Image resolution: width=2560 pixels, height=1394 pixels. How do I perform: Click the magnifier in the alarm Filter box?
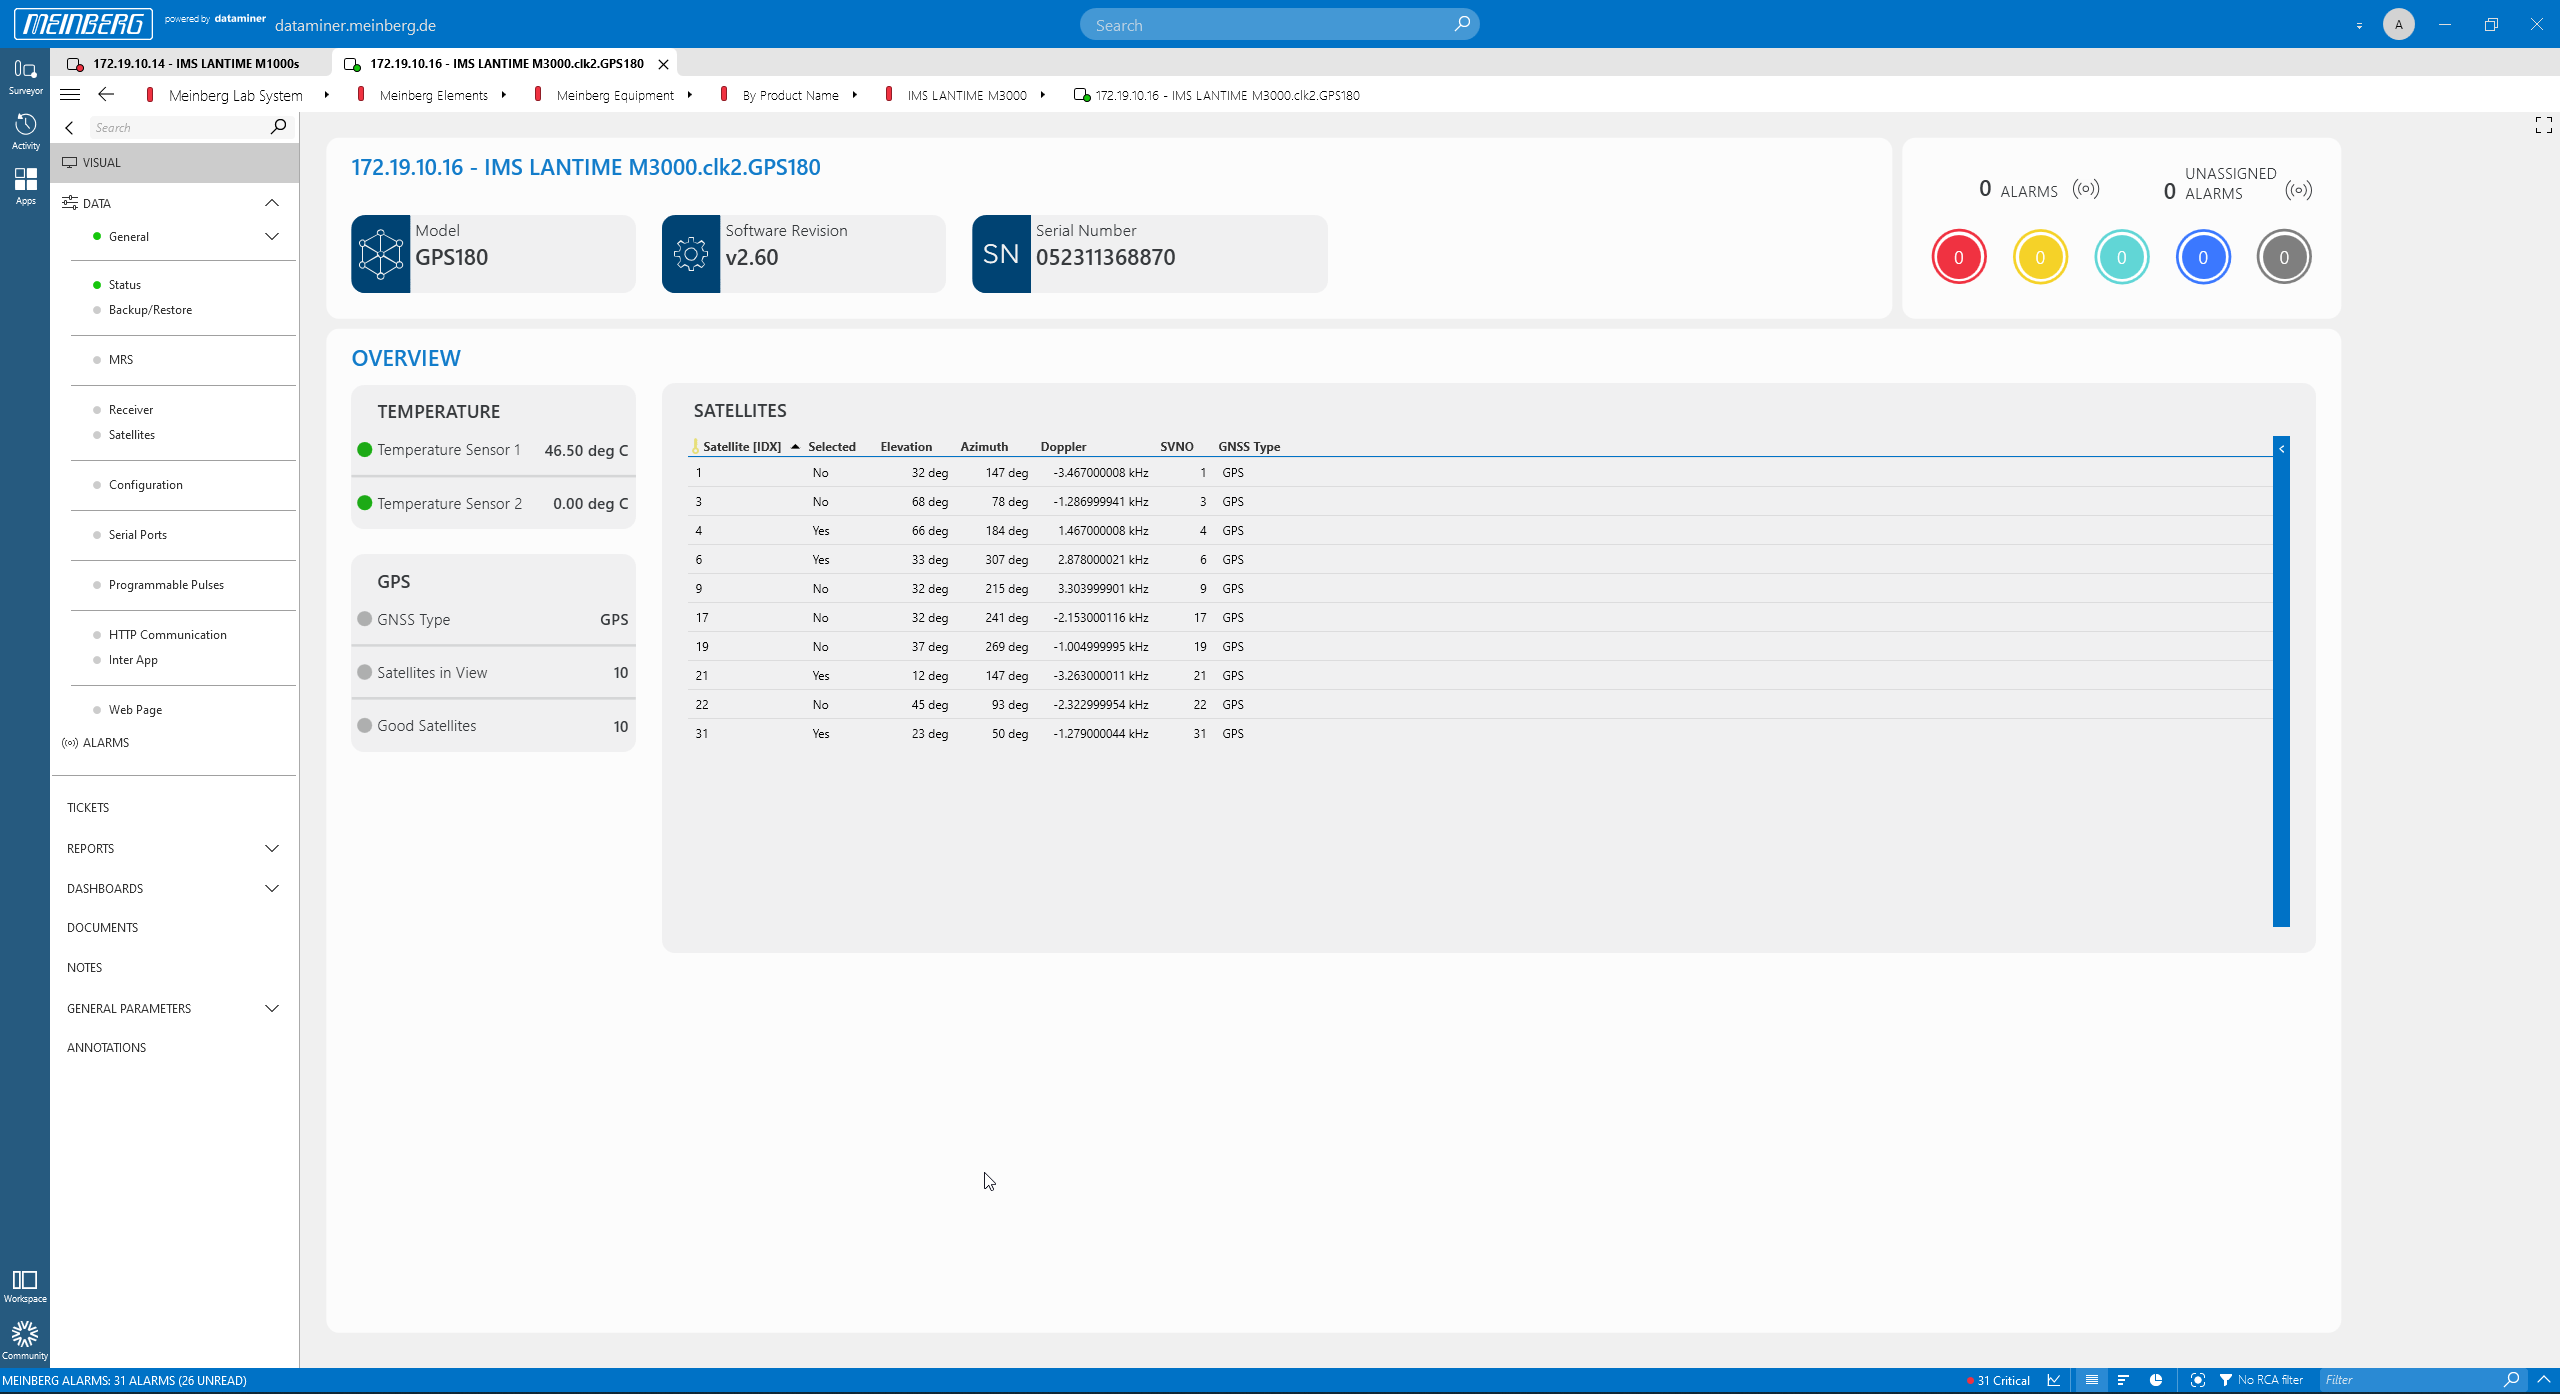point(2512,1380)
